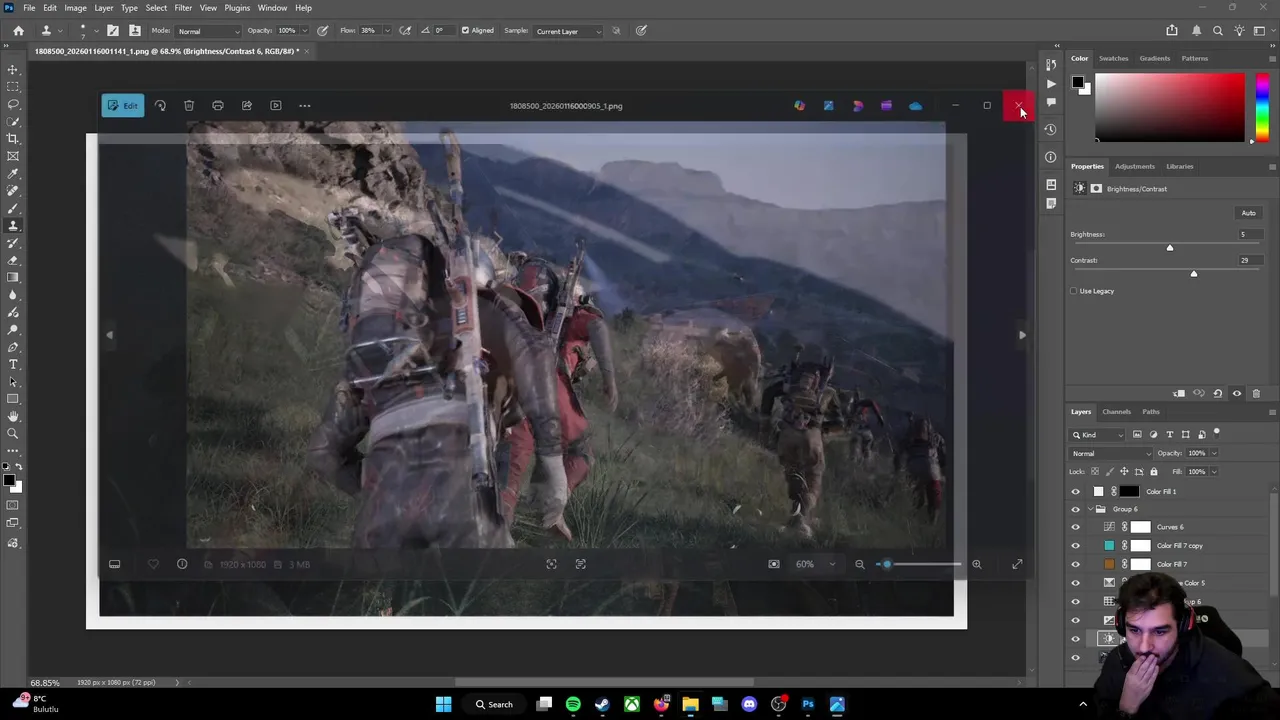Click zoom in magnifier in Photos viewer

(976, 564)
